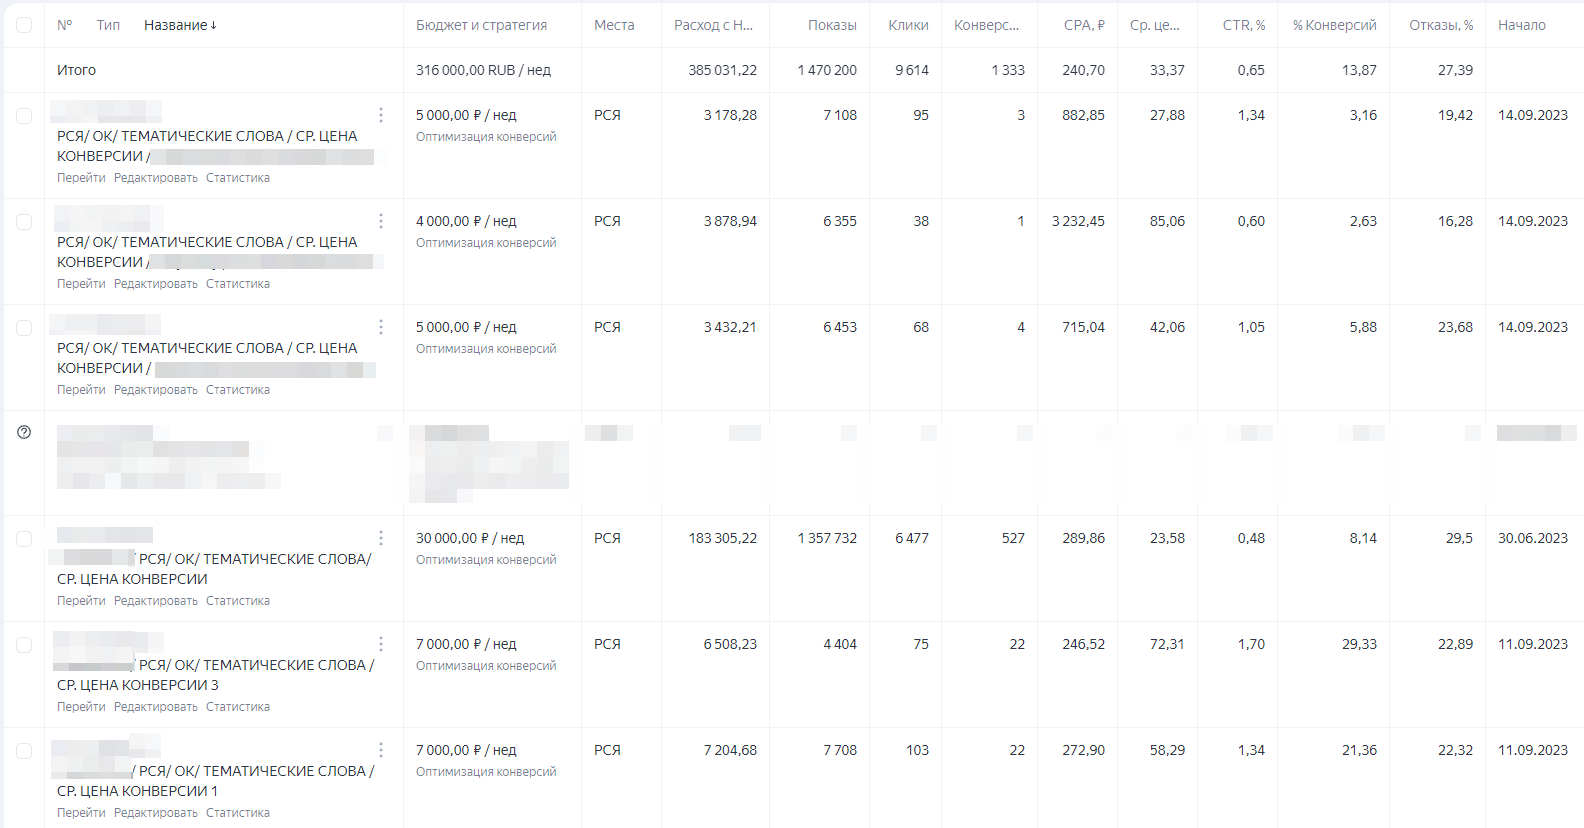1584x828 pixels.
Task: Open Статистика for the 30 000 ₽ campaign
Action: tap(238, 601)
